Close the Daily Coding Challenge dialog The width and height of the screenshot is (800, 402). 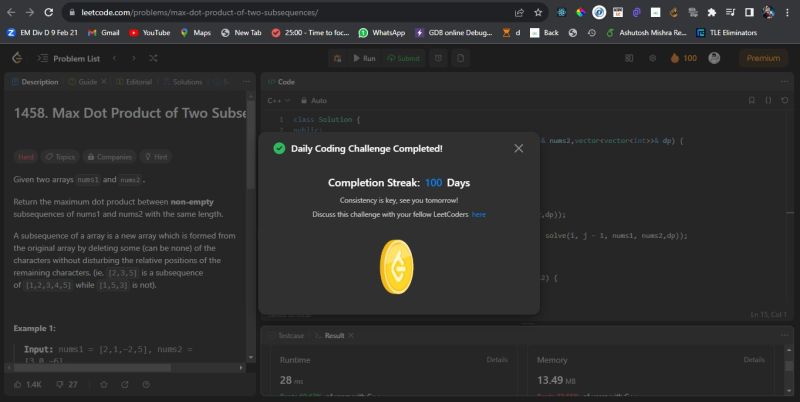point(518,148)
